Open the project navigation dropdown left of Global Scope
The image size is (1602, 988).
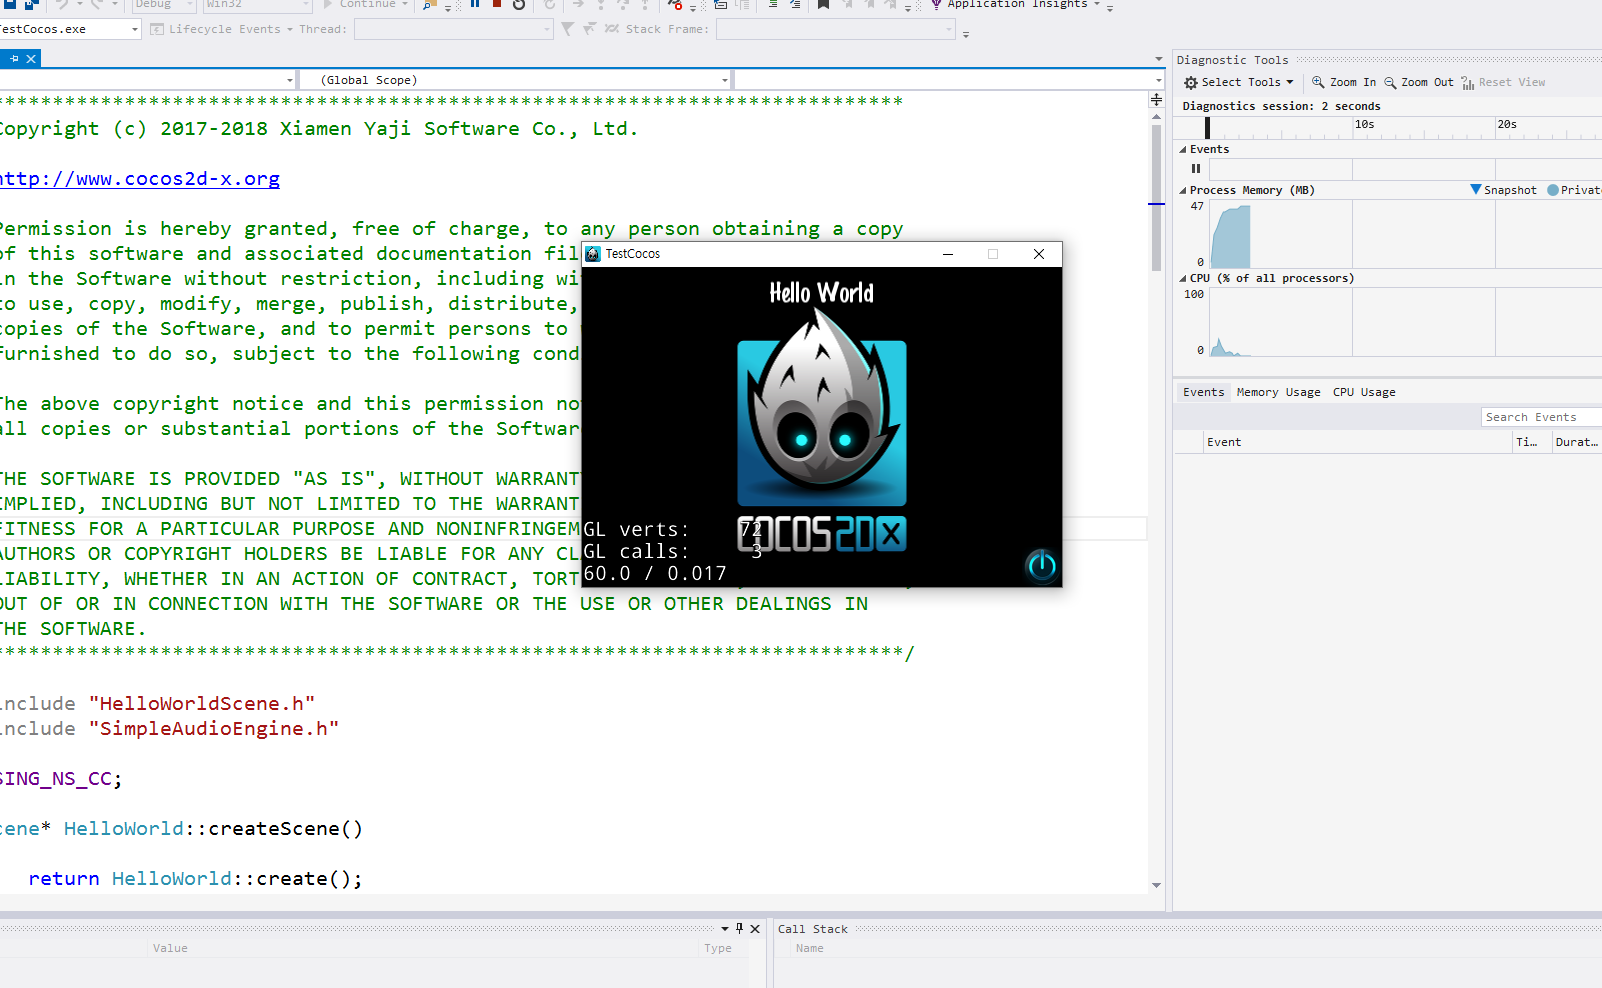pyautogui.click(x=290, y=80)
